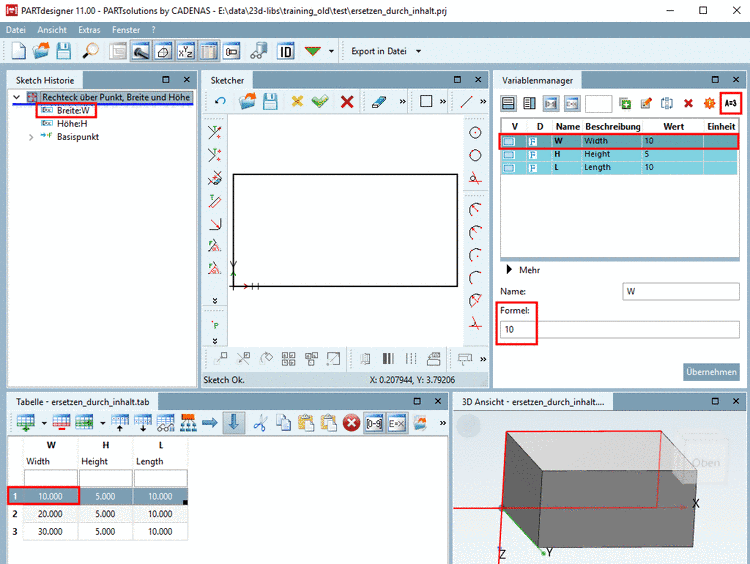The image size is (750, 564).
Task: Click blue right arrow in table toolbar
Action: tap(210, 423)
